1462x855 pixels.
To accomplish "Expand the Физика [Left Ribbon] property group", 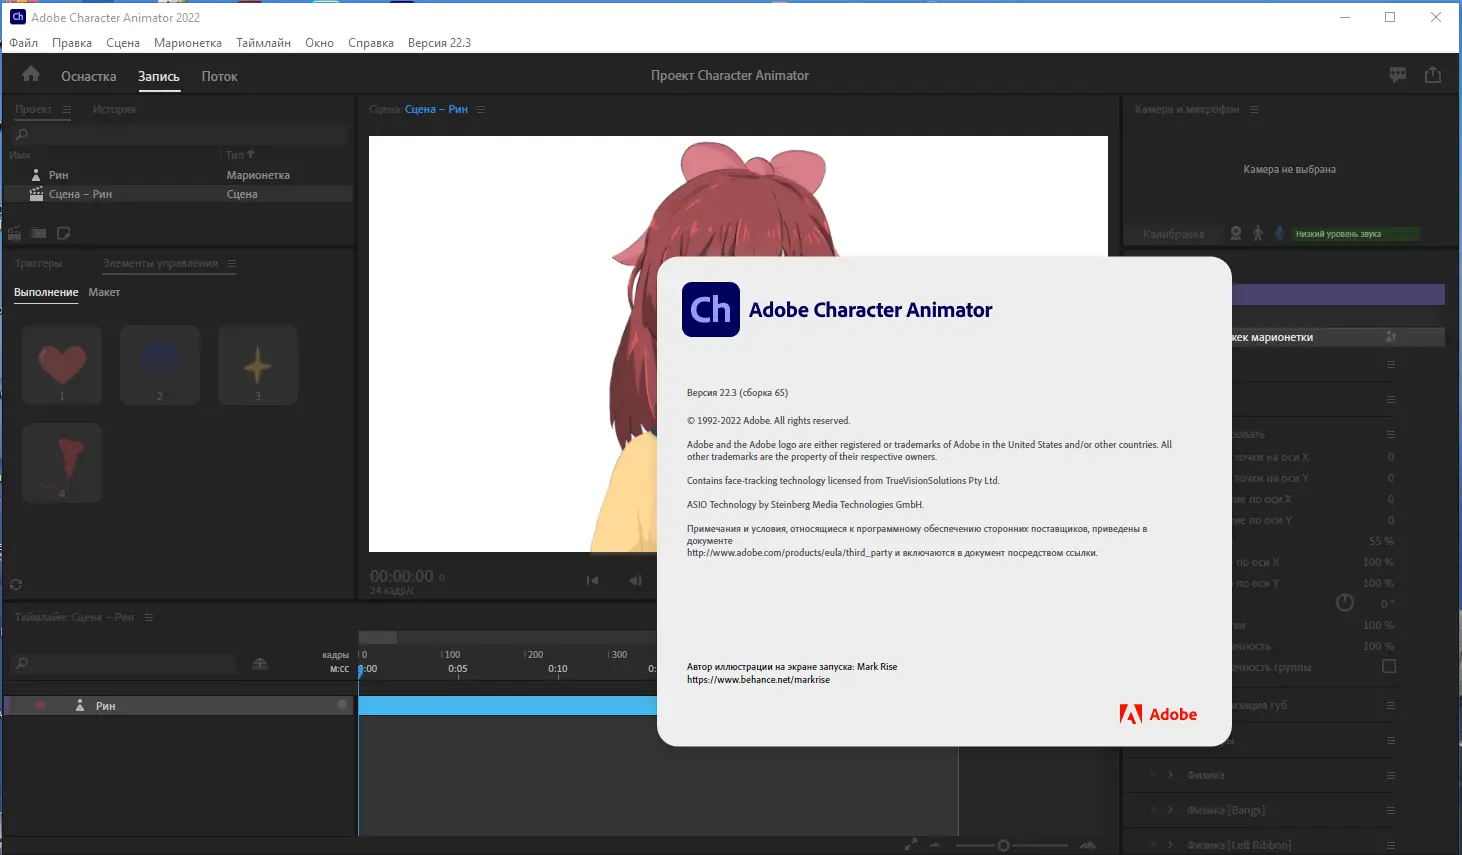I will (x=1172, y=844).
